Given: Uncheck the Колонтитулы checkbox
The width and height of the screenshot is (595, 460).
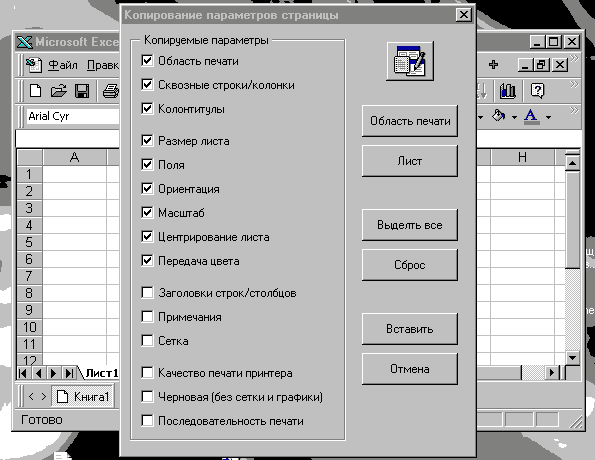Looking at the screenshot, I should click(147, 109).
